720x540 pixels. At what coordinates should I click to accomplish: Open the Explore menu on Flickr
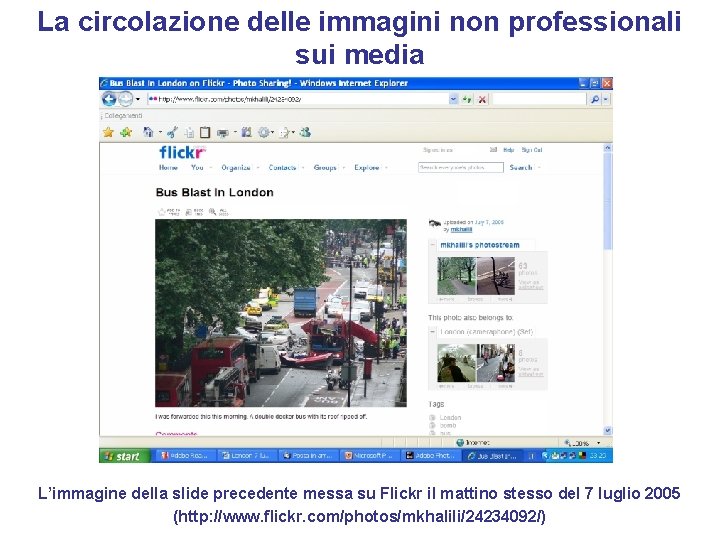coord(366,168)
